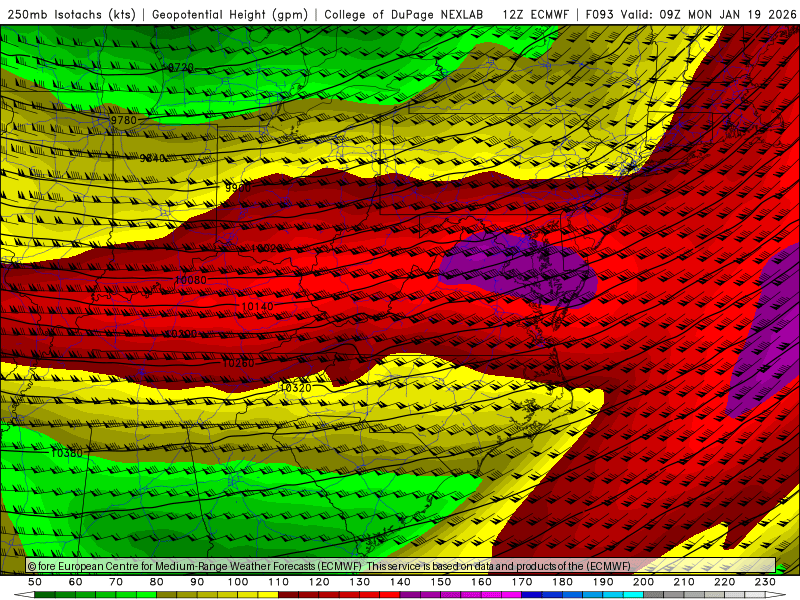Click the 10140 height contour label
The height and width of the screenshot is (600, 800).
(257, 307)
